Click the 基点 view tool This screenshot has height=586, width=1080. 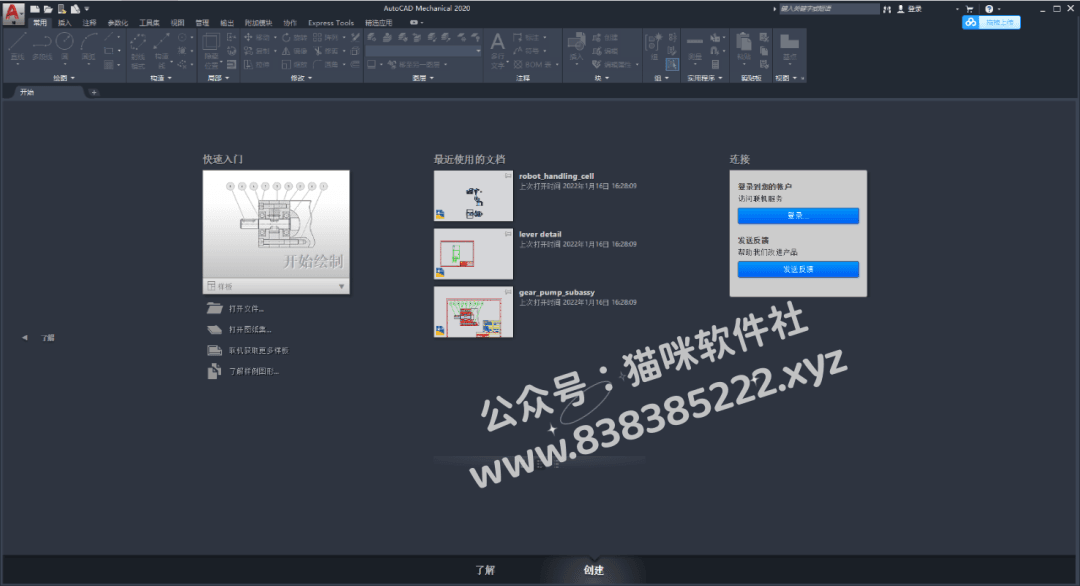point(789,47)
